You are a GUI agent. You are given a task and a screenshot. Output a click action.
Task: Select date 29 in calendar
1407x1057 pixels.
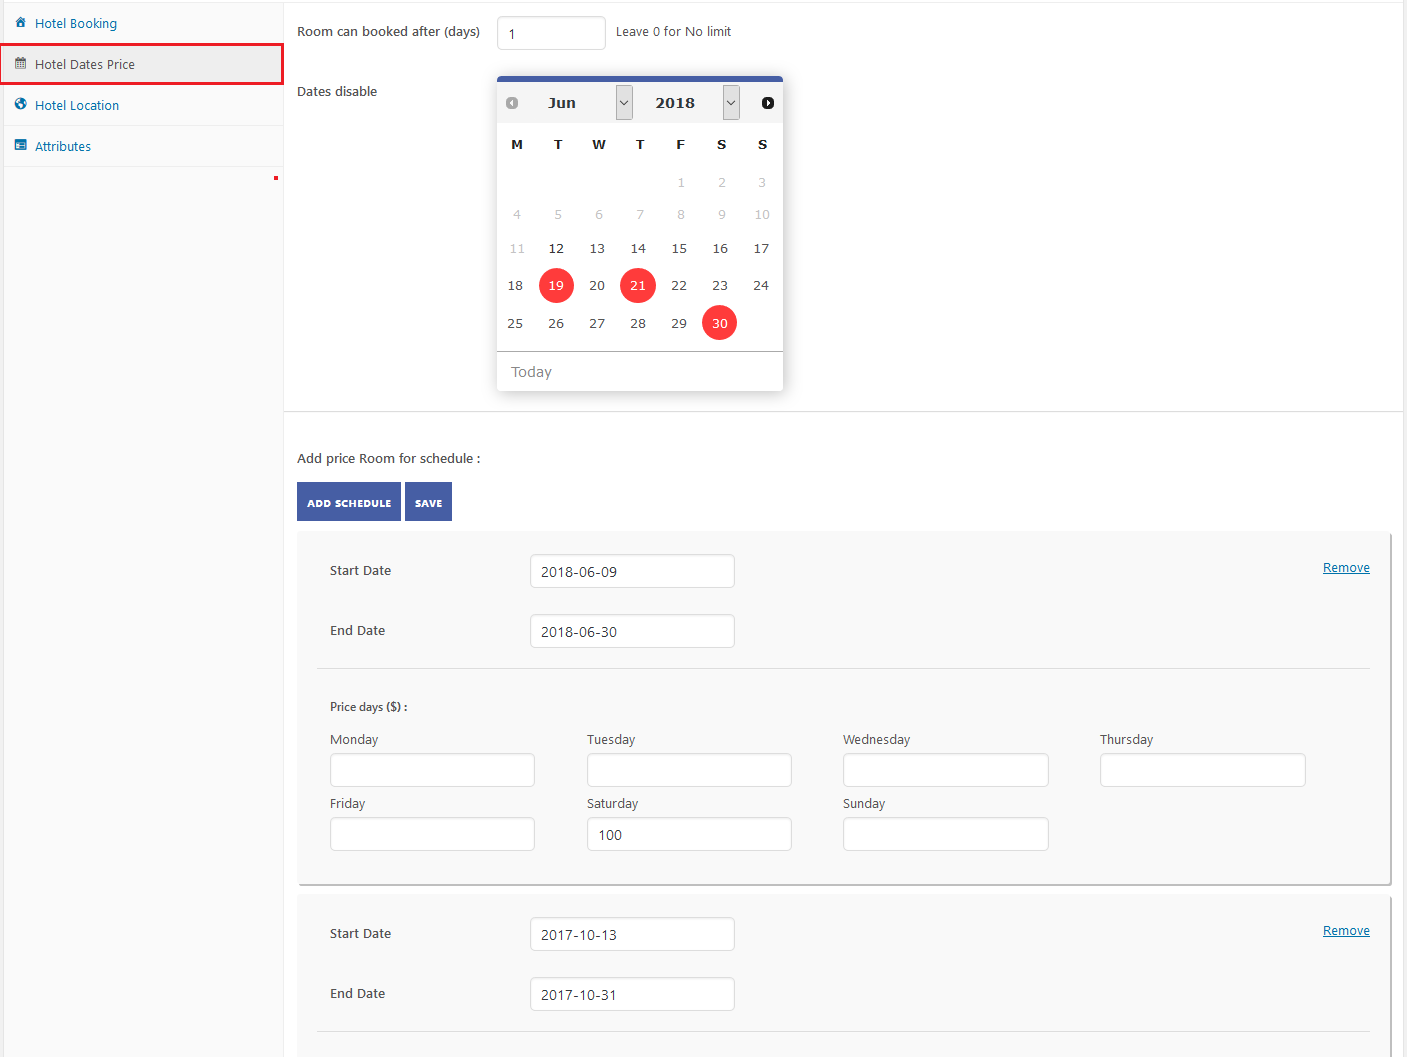click(x=679, y=324)
